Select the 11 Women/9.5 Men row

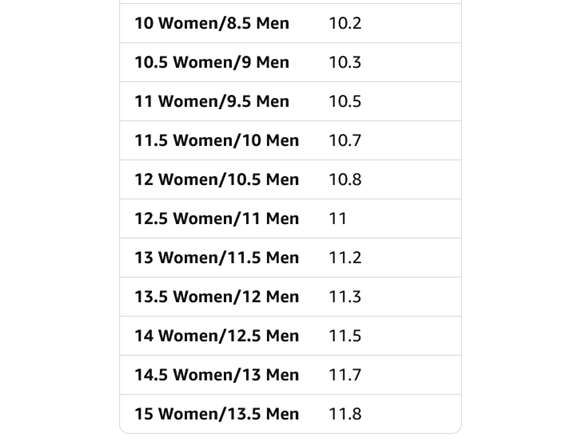[290, 101]
